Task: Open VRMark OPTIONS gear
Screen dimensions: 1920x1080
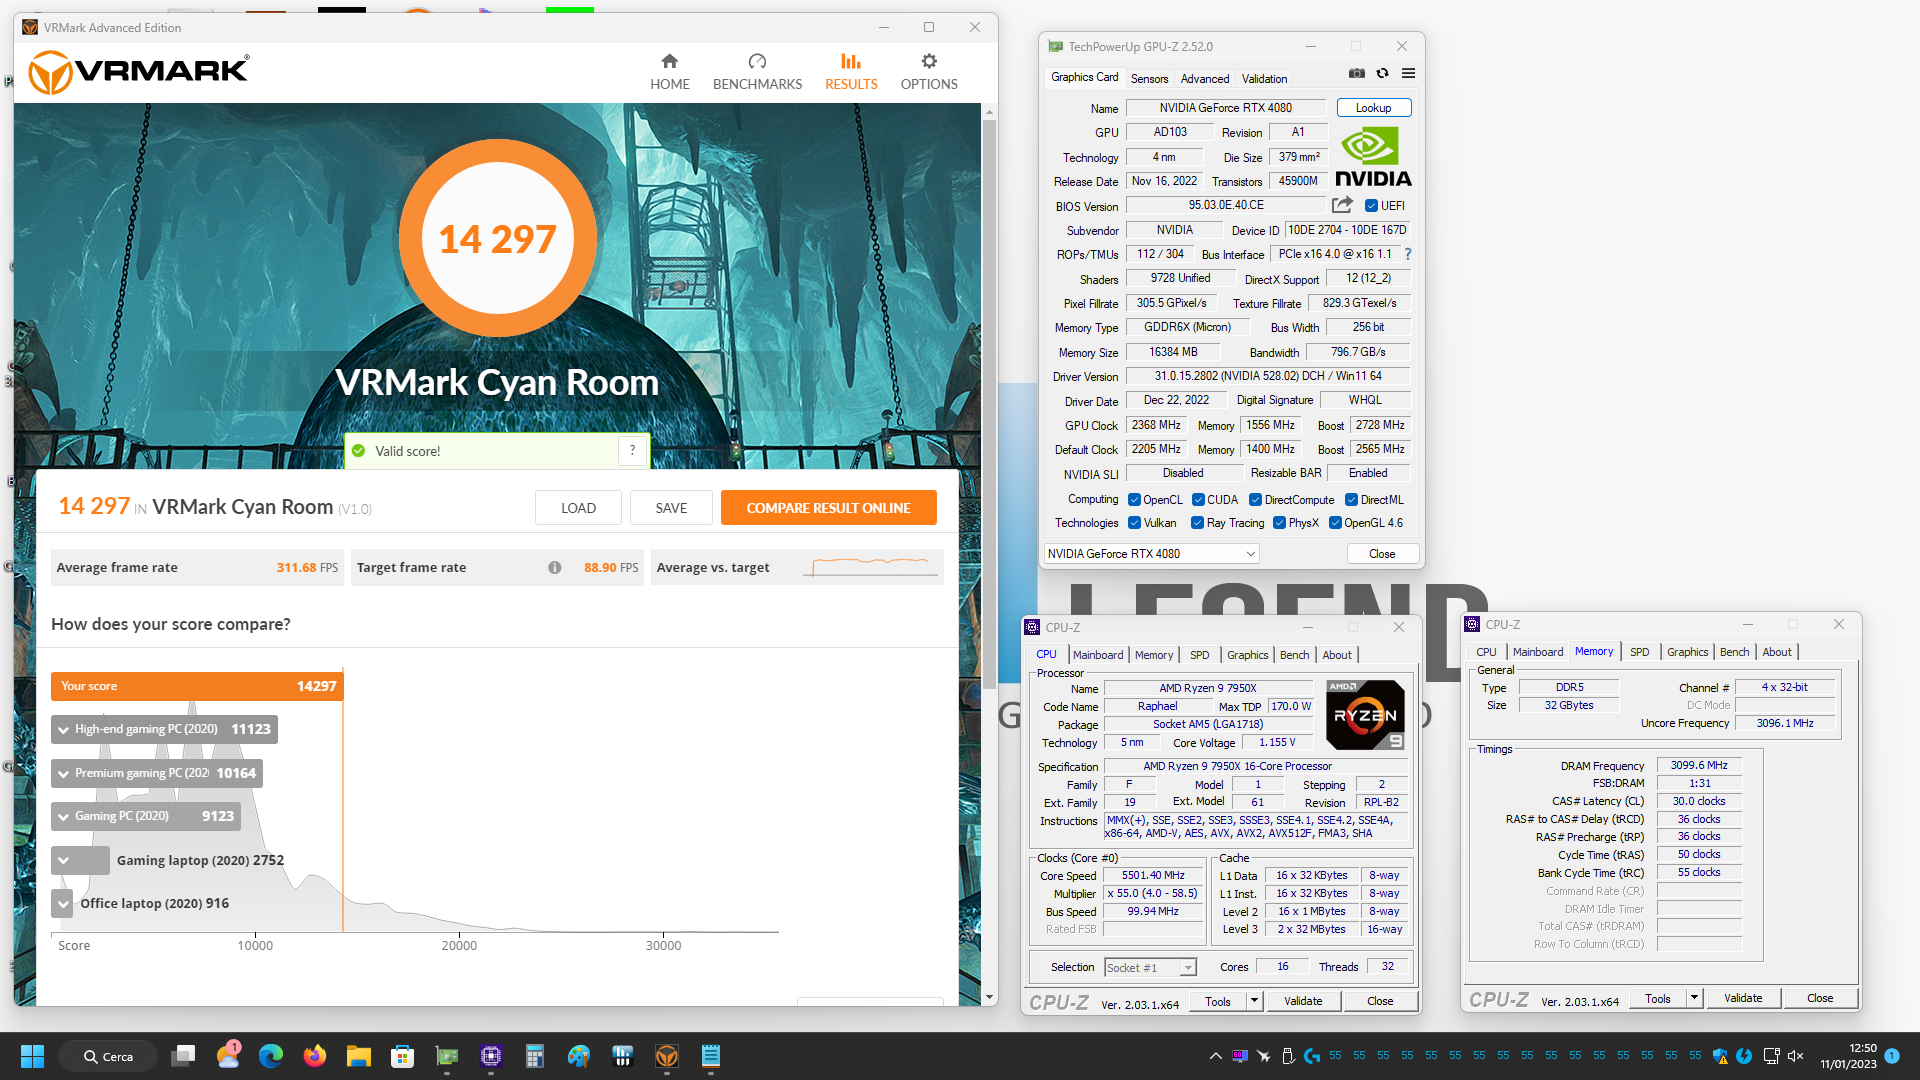Action: (929, 72)
